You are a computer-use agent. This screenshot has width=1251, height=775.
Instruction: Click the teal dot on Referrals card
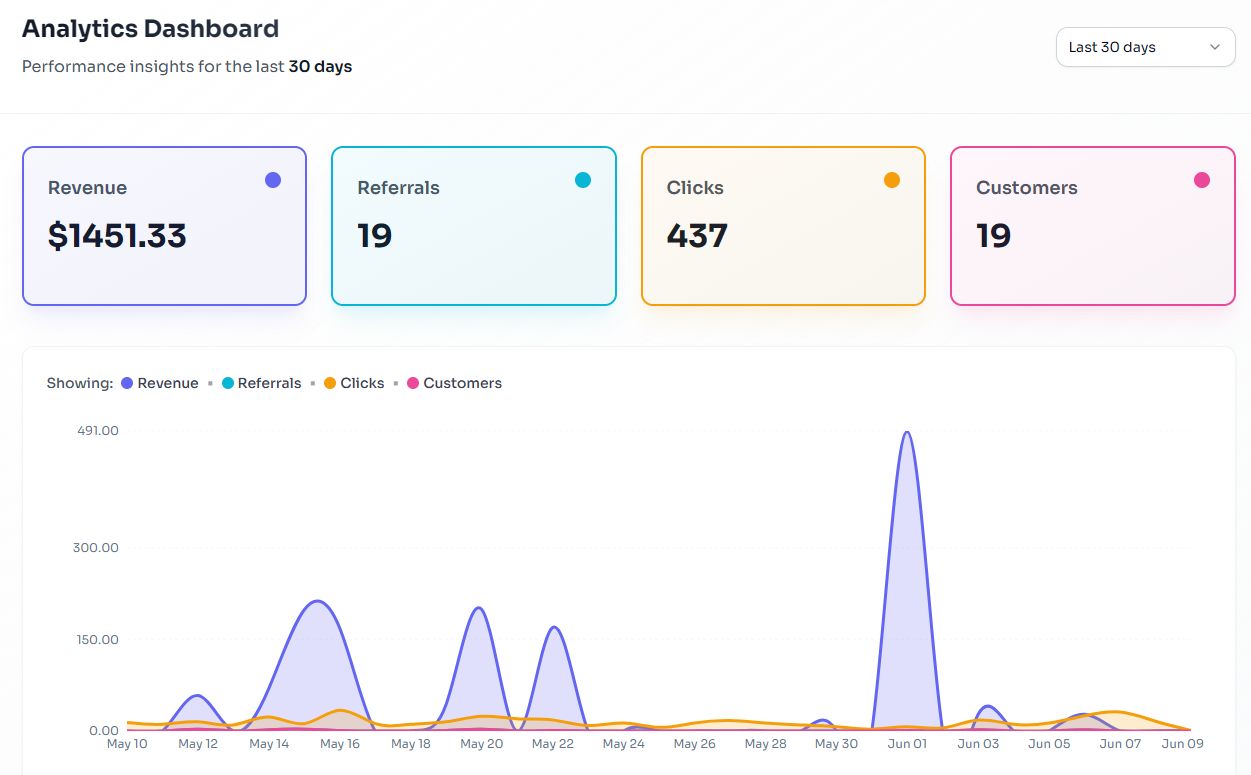point(583,180)
